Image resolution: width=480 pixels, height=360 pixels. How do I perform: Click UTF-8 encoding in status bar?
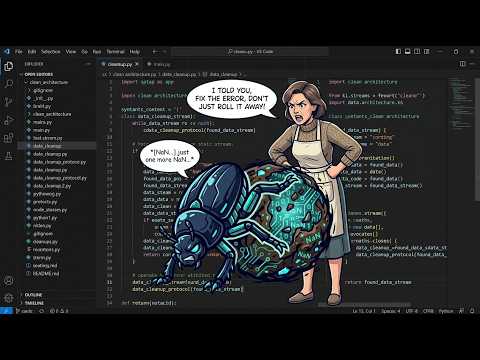(x=412, y=311)
